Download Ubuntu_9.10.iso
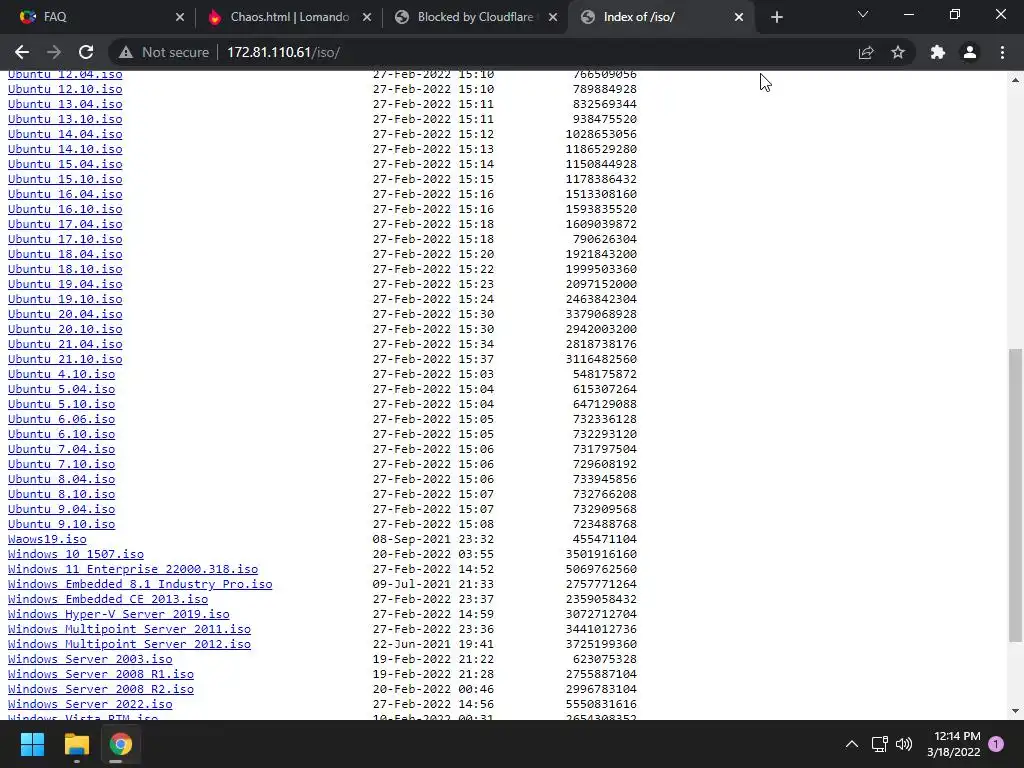Image resolution: width=1024 pixels, height=768 pixels. (61, 524)
